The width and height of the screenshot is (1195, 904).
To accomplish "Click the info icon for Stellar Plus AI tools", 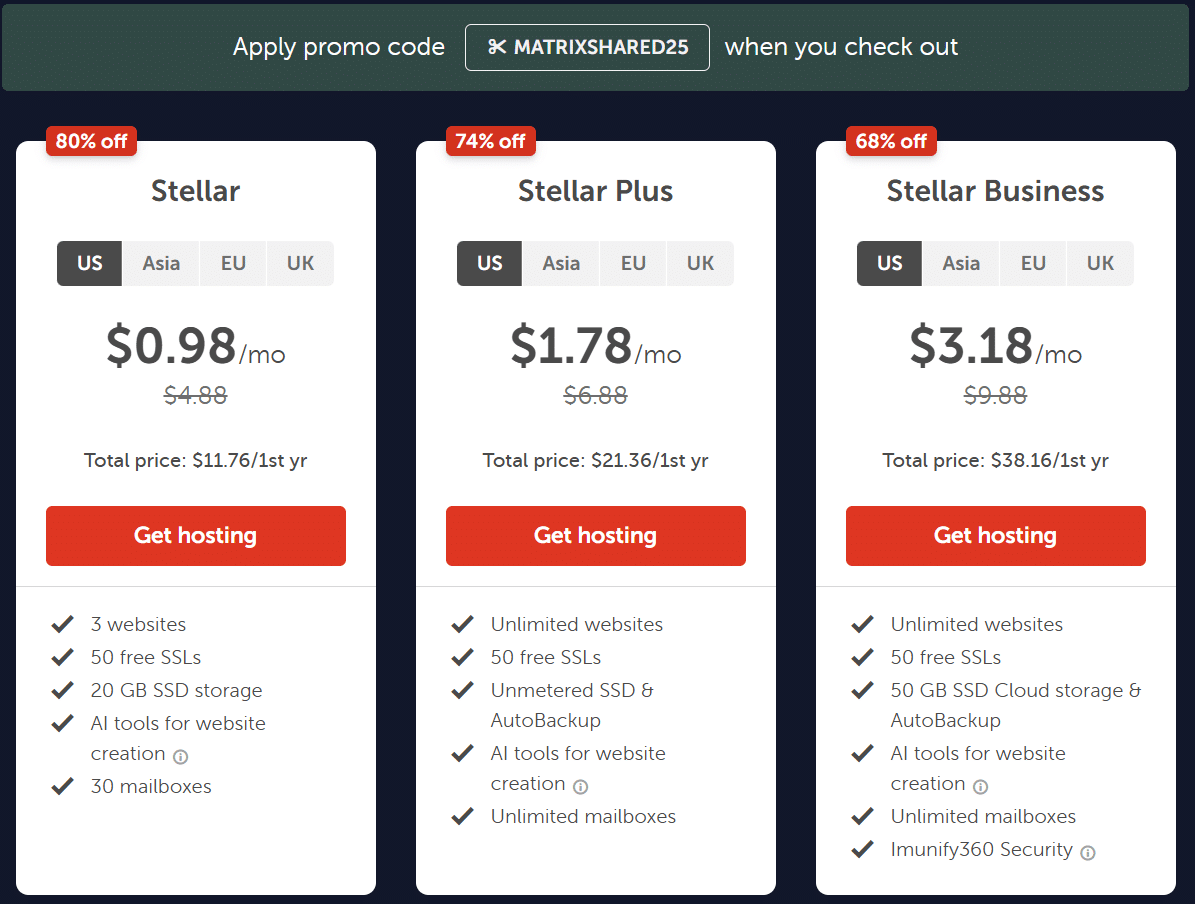I will click(x=581, y=787).
